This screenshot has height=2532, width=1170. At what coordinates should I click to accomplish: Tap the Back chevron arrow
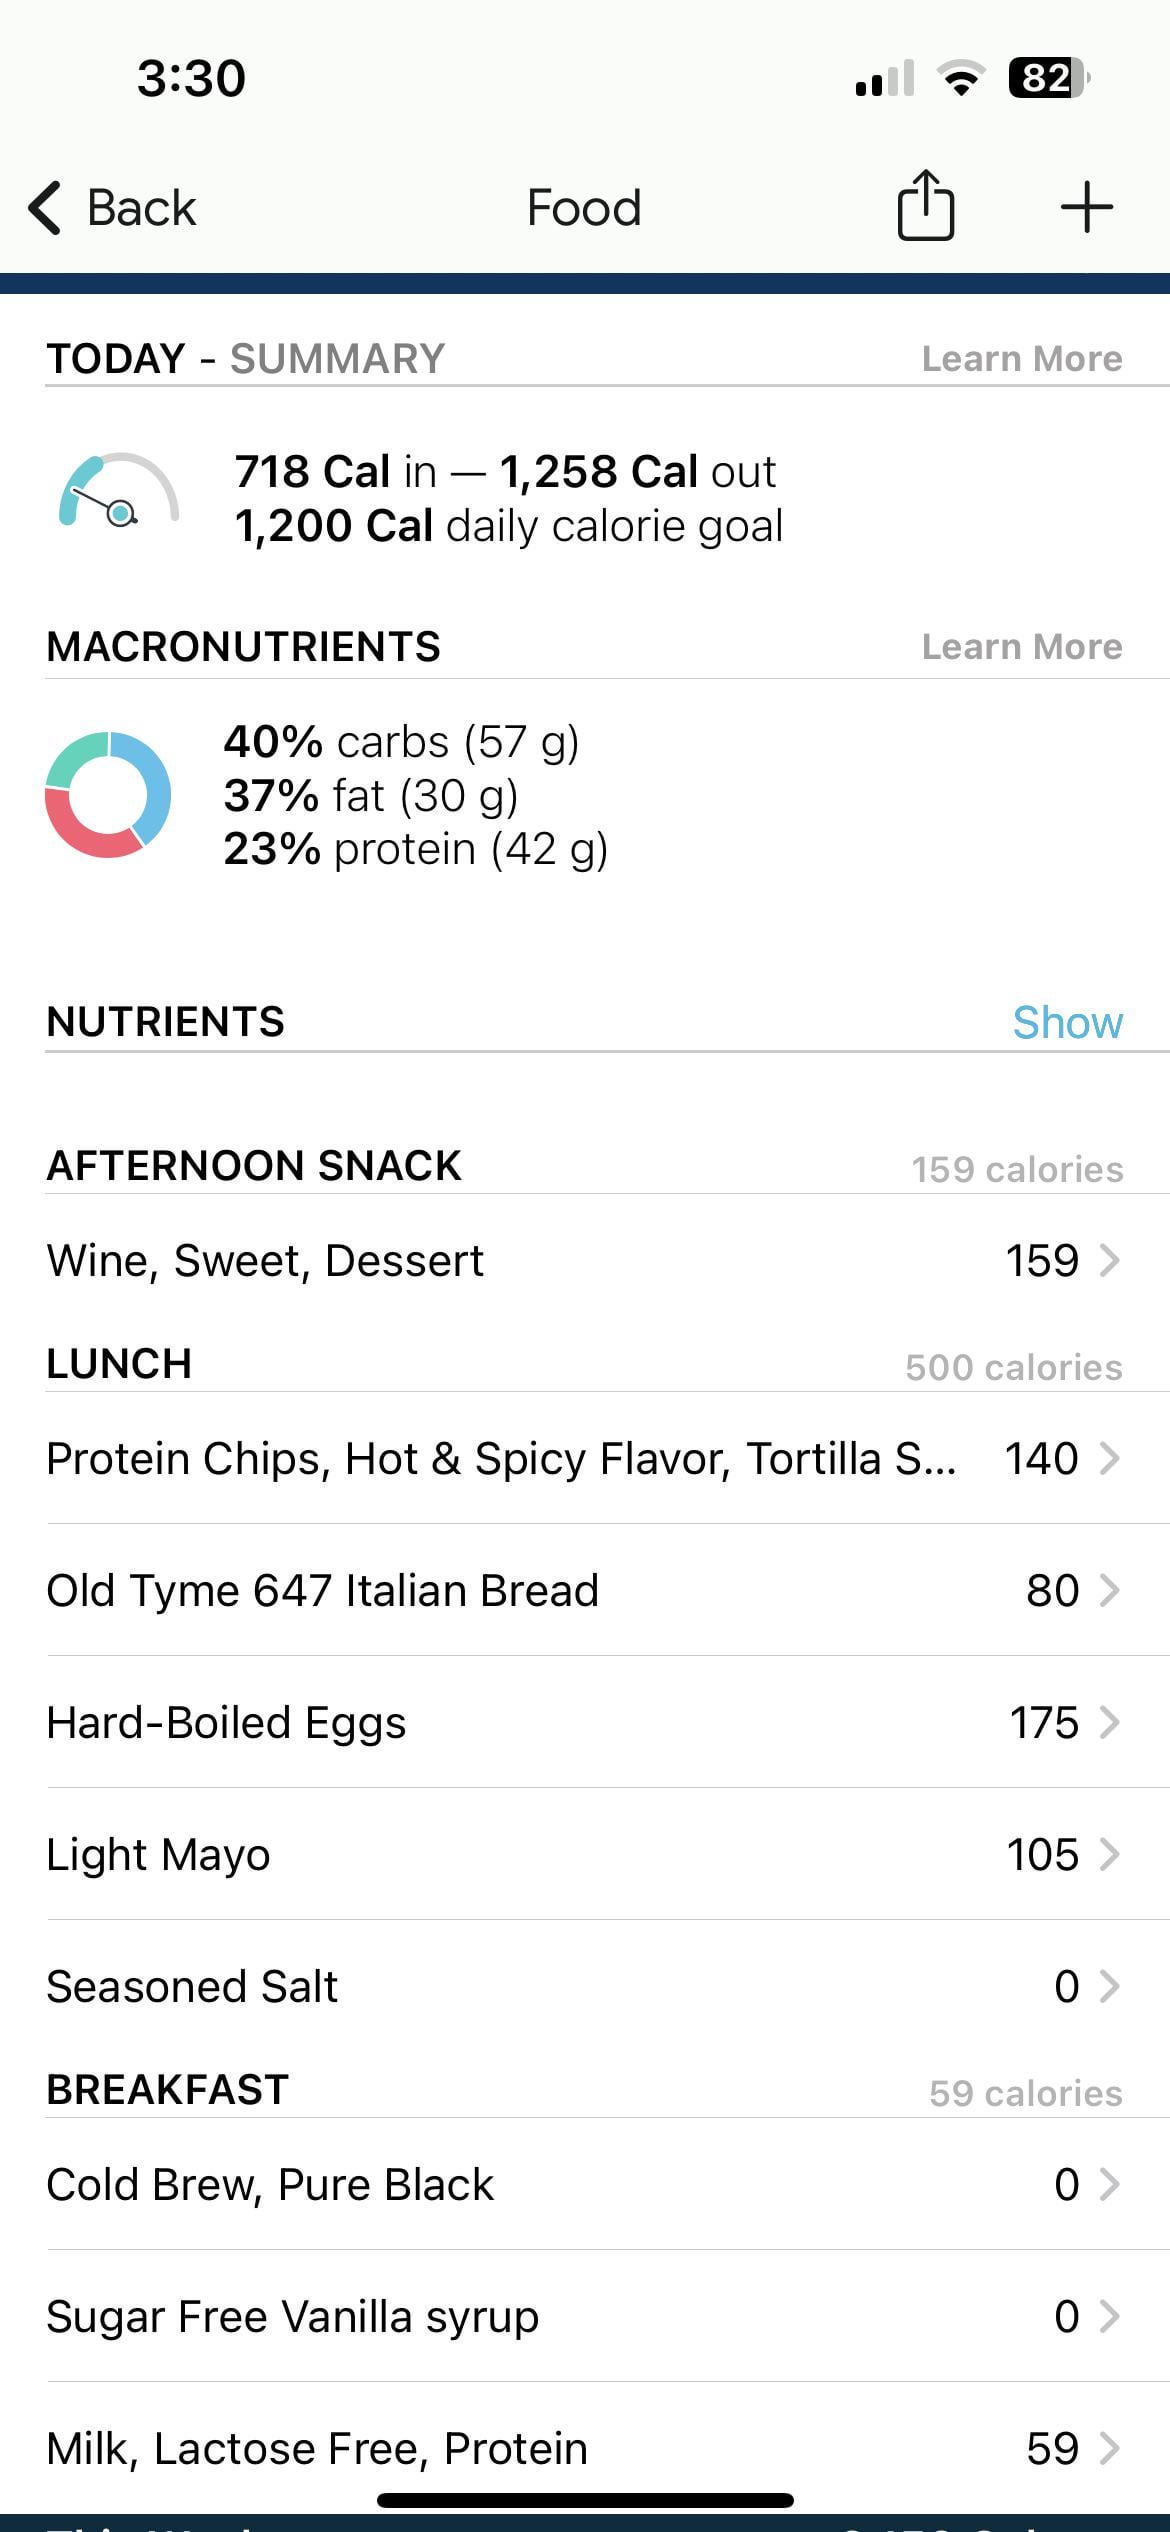click(x=45, y=208)
